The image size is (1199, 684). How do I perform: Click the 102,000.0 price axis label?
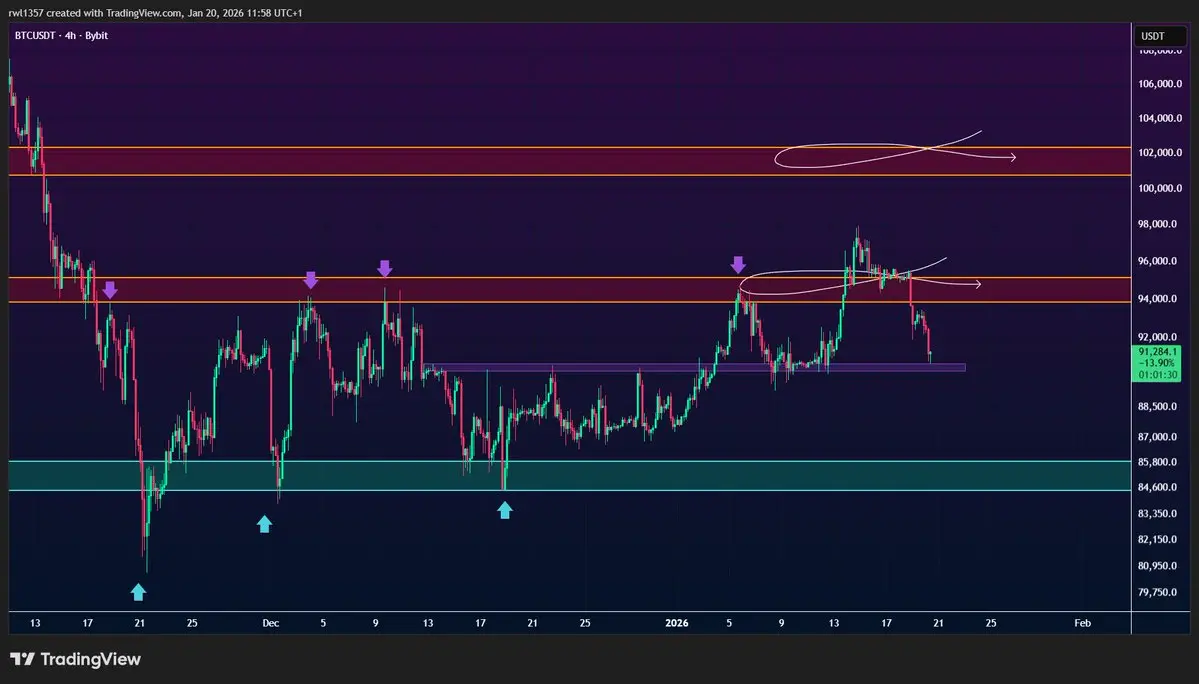pyautogui.click(x=1160, y=153)
